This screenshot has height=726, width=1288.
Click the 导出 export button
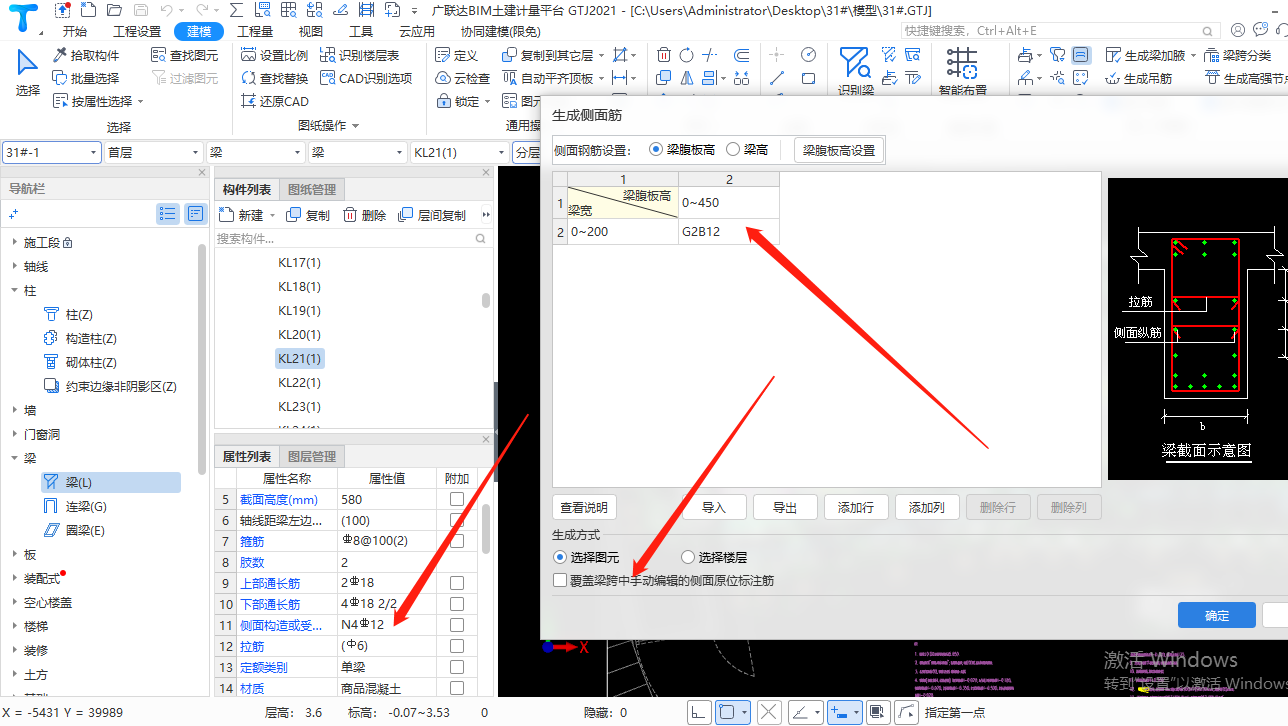click(x=785, y=507)
